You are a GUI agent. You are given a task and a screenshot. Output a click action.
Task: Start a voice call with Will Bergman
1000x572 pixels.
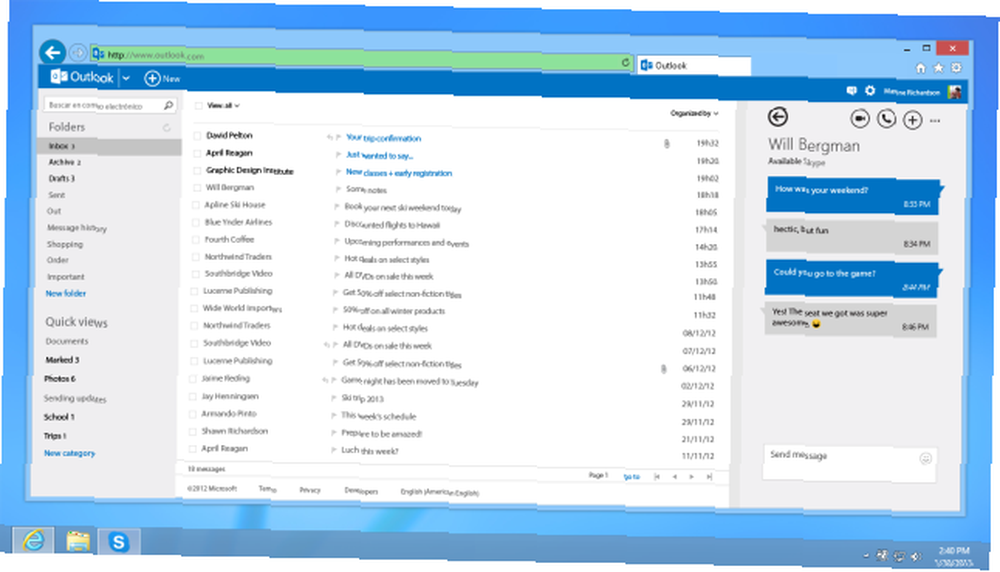[x=886, y=119]
